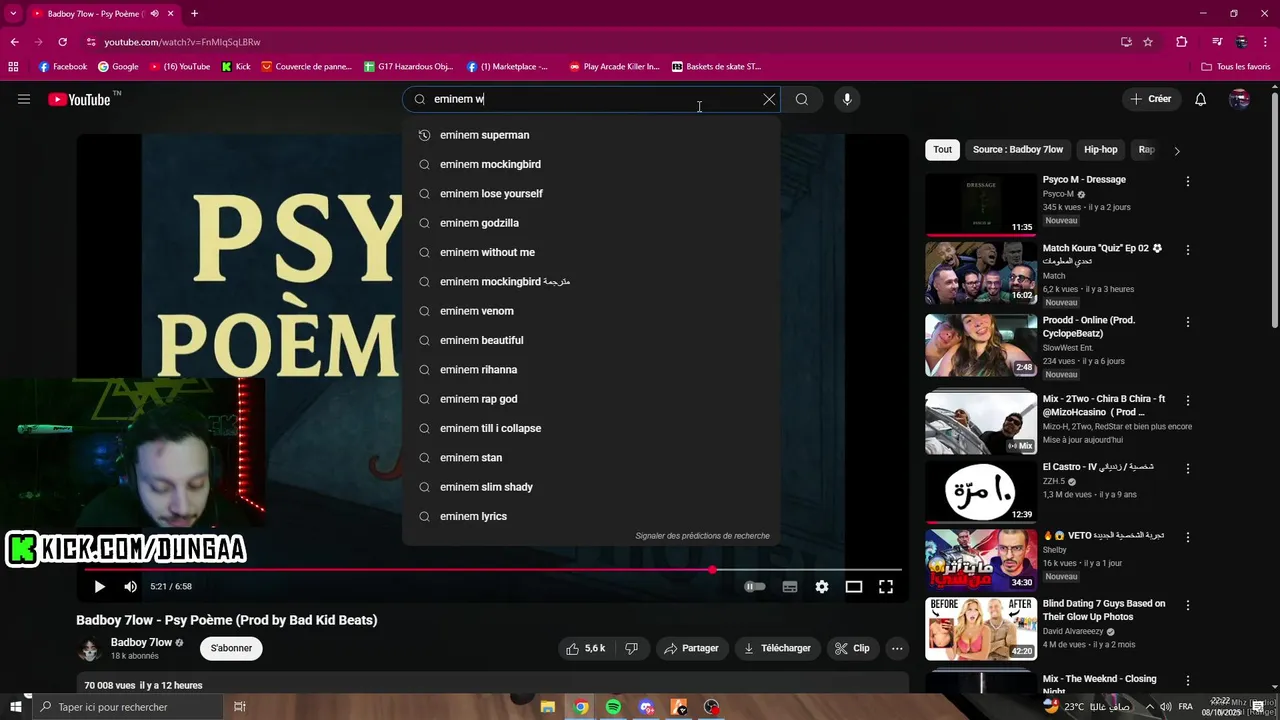This screenshot has height=720, width=1280.
Task: Select the Hip-hop filter chip
Action: 1101,150
